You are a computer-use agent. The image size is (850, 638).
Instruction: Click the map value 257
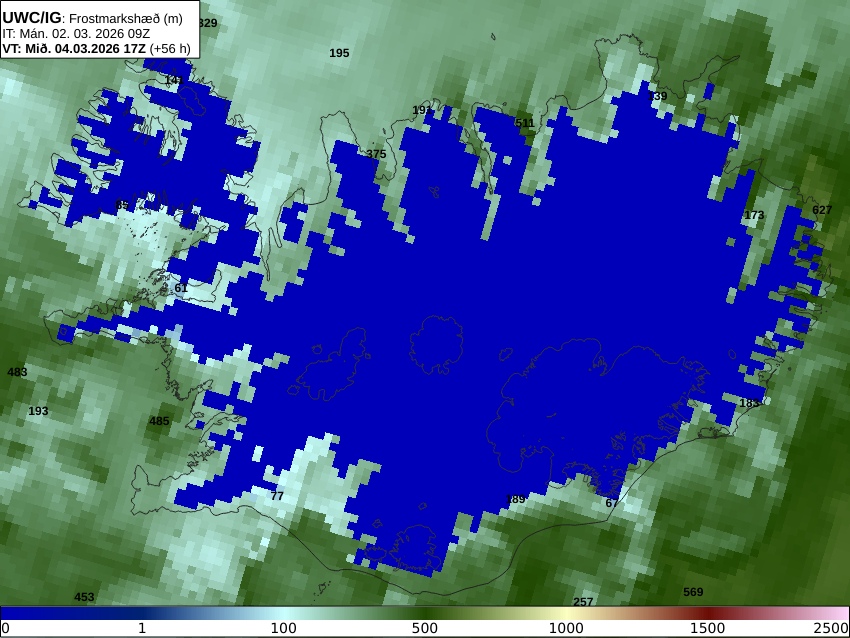(x=583, y=602)
